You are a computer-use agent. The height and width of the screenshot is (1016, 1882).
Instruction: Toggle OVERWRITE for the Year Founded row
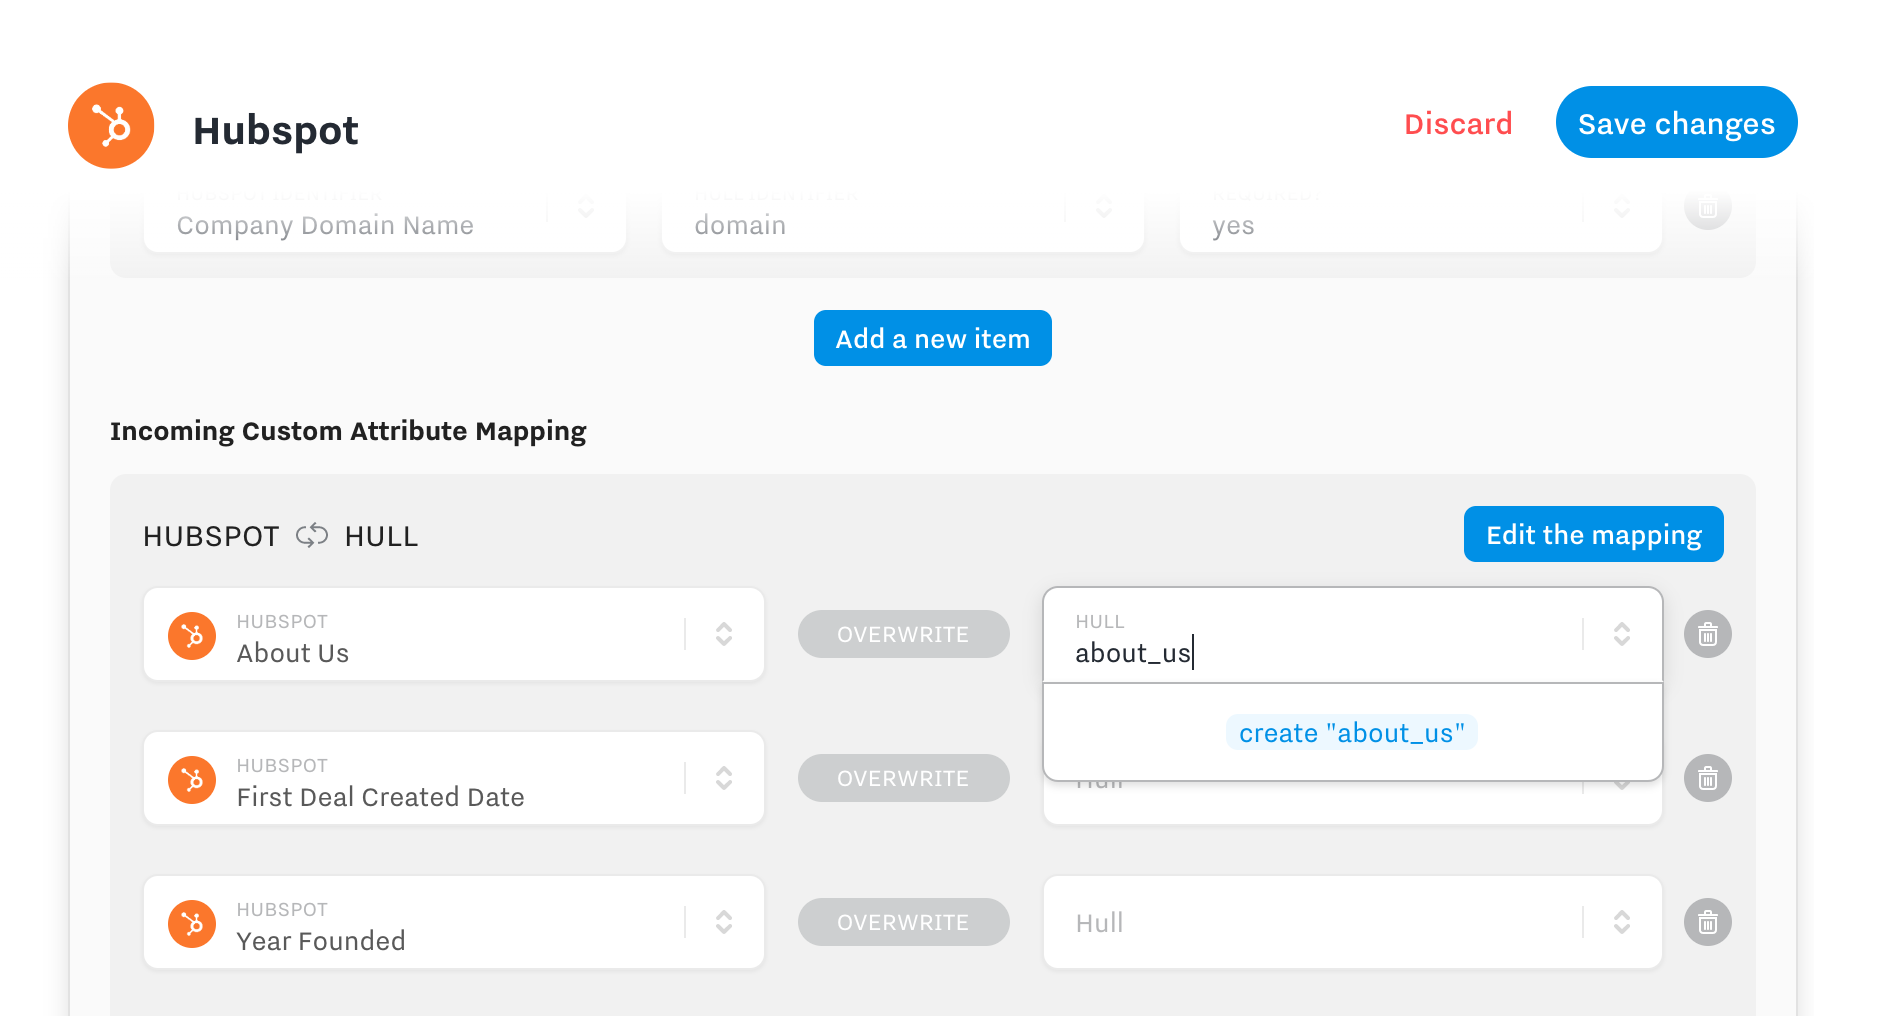click(903, 922)
